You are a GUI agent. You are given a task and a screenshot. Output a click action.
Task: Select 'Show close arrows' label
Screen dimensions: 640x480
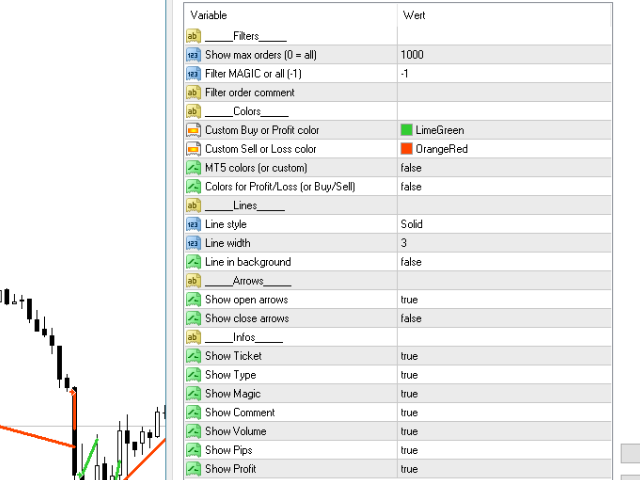tap(247, 318)
